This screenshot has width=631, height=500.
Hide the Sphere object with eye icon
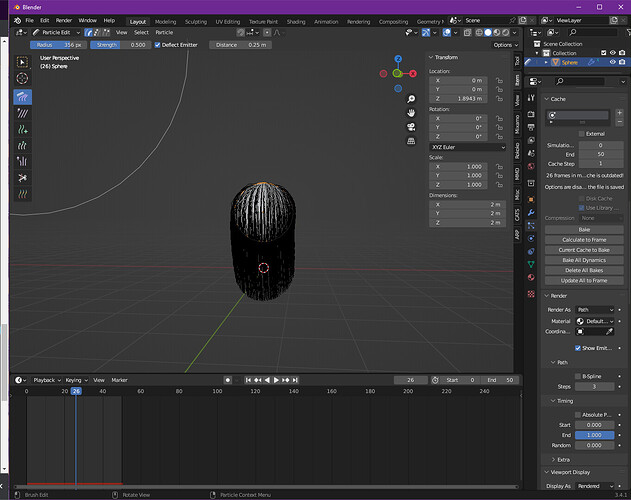coord(612,62)
